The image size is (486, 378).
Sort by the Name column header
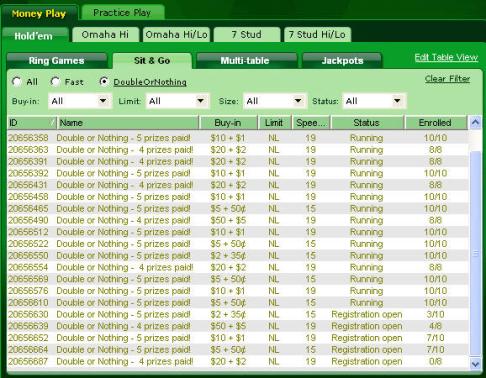128,123
